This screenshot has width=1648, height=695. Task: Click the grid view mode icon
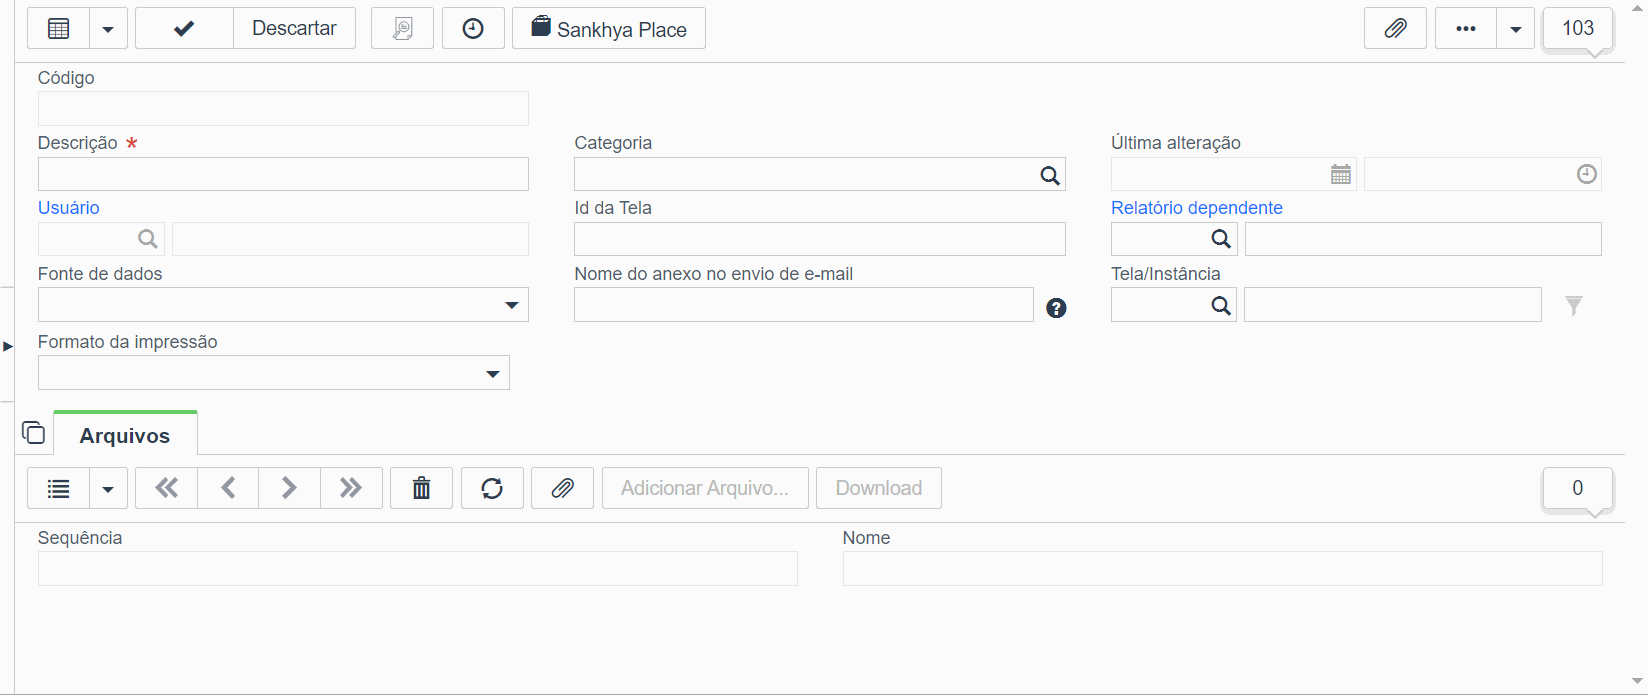(59, 29)
